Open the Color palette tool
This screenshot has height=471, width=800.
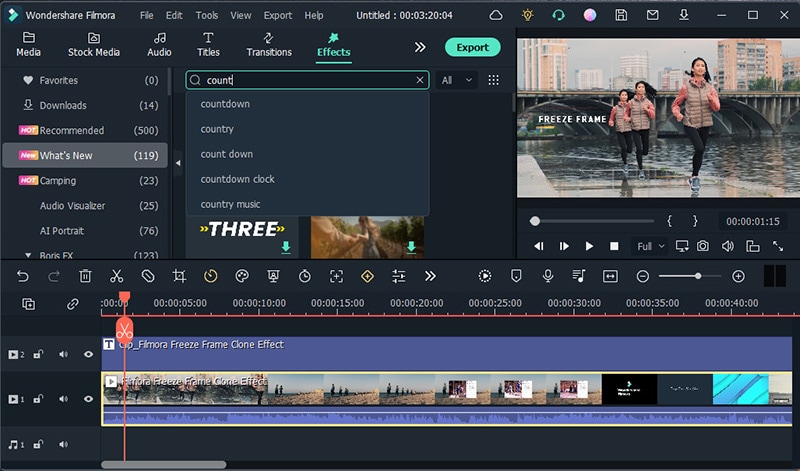pos(242,276)
